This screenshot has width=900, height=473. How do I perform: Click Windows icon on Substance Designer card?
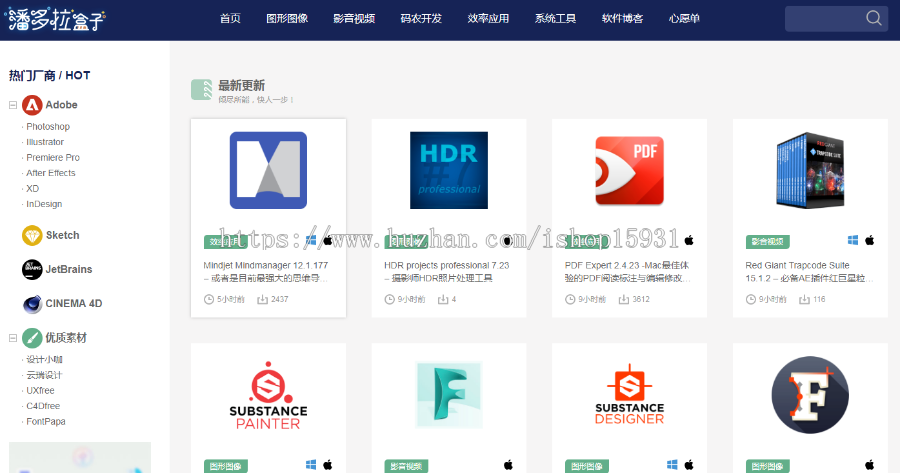672,465
